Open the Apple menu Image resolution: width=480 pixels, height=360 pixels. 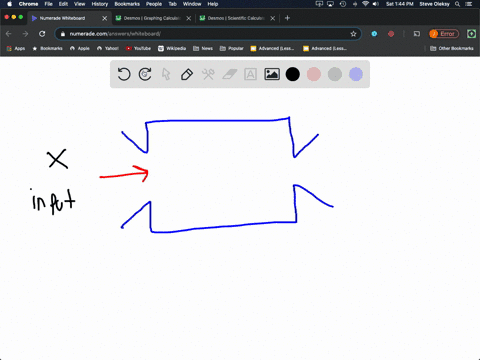click(9, 4)
